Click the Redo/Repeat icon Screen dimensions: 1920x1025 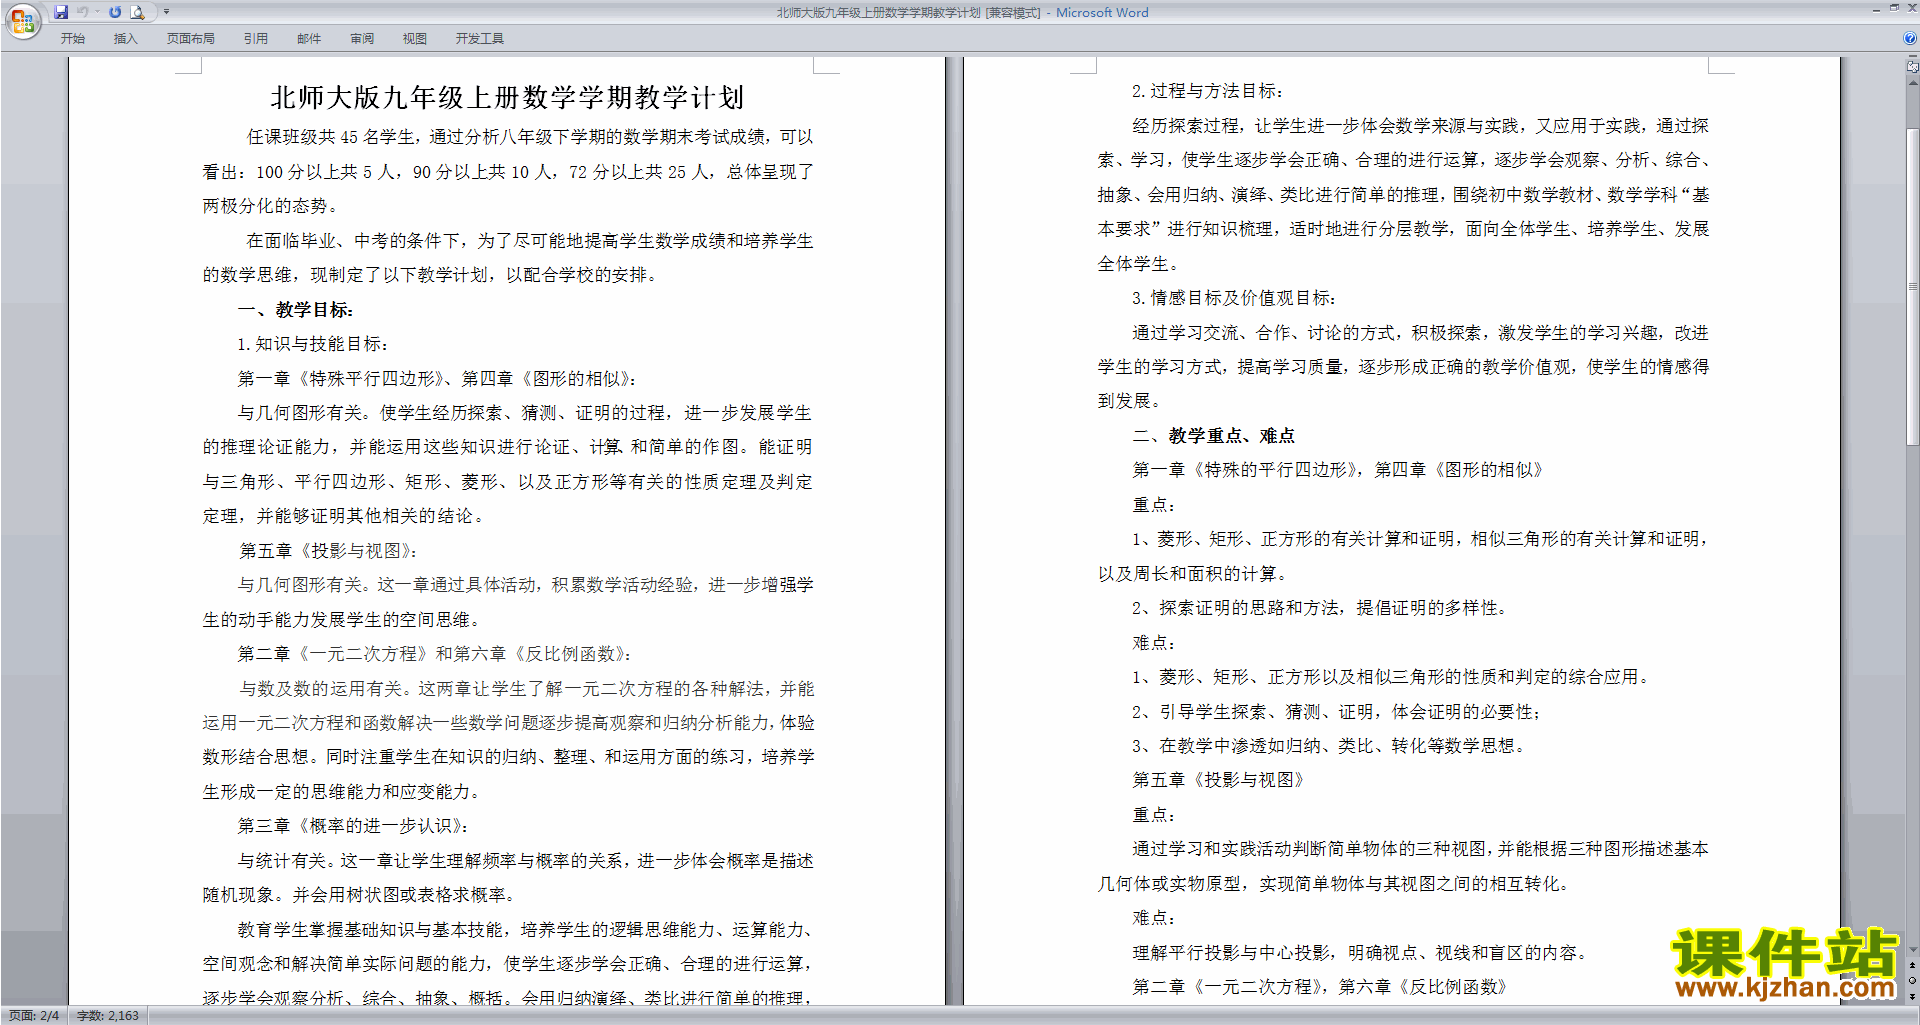[x=115, y=12]
